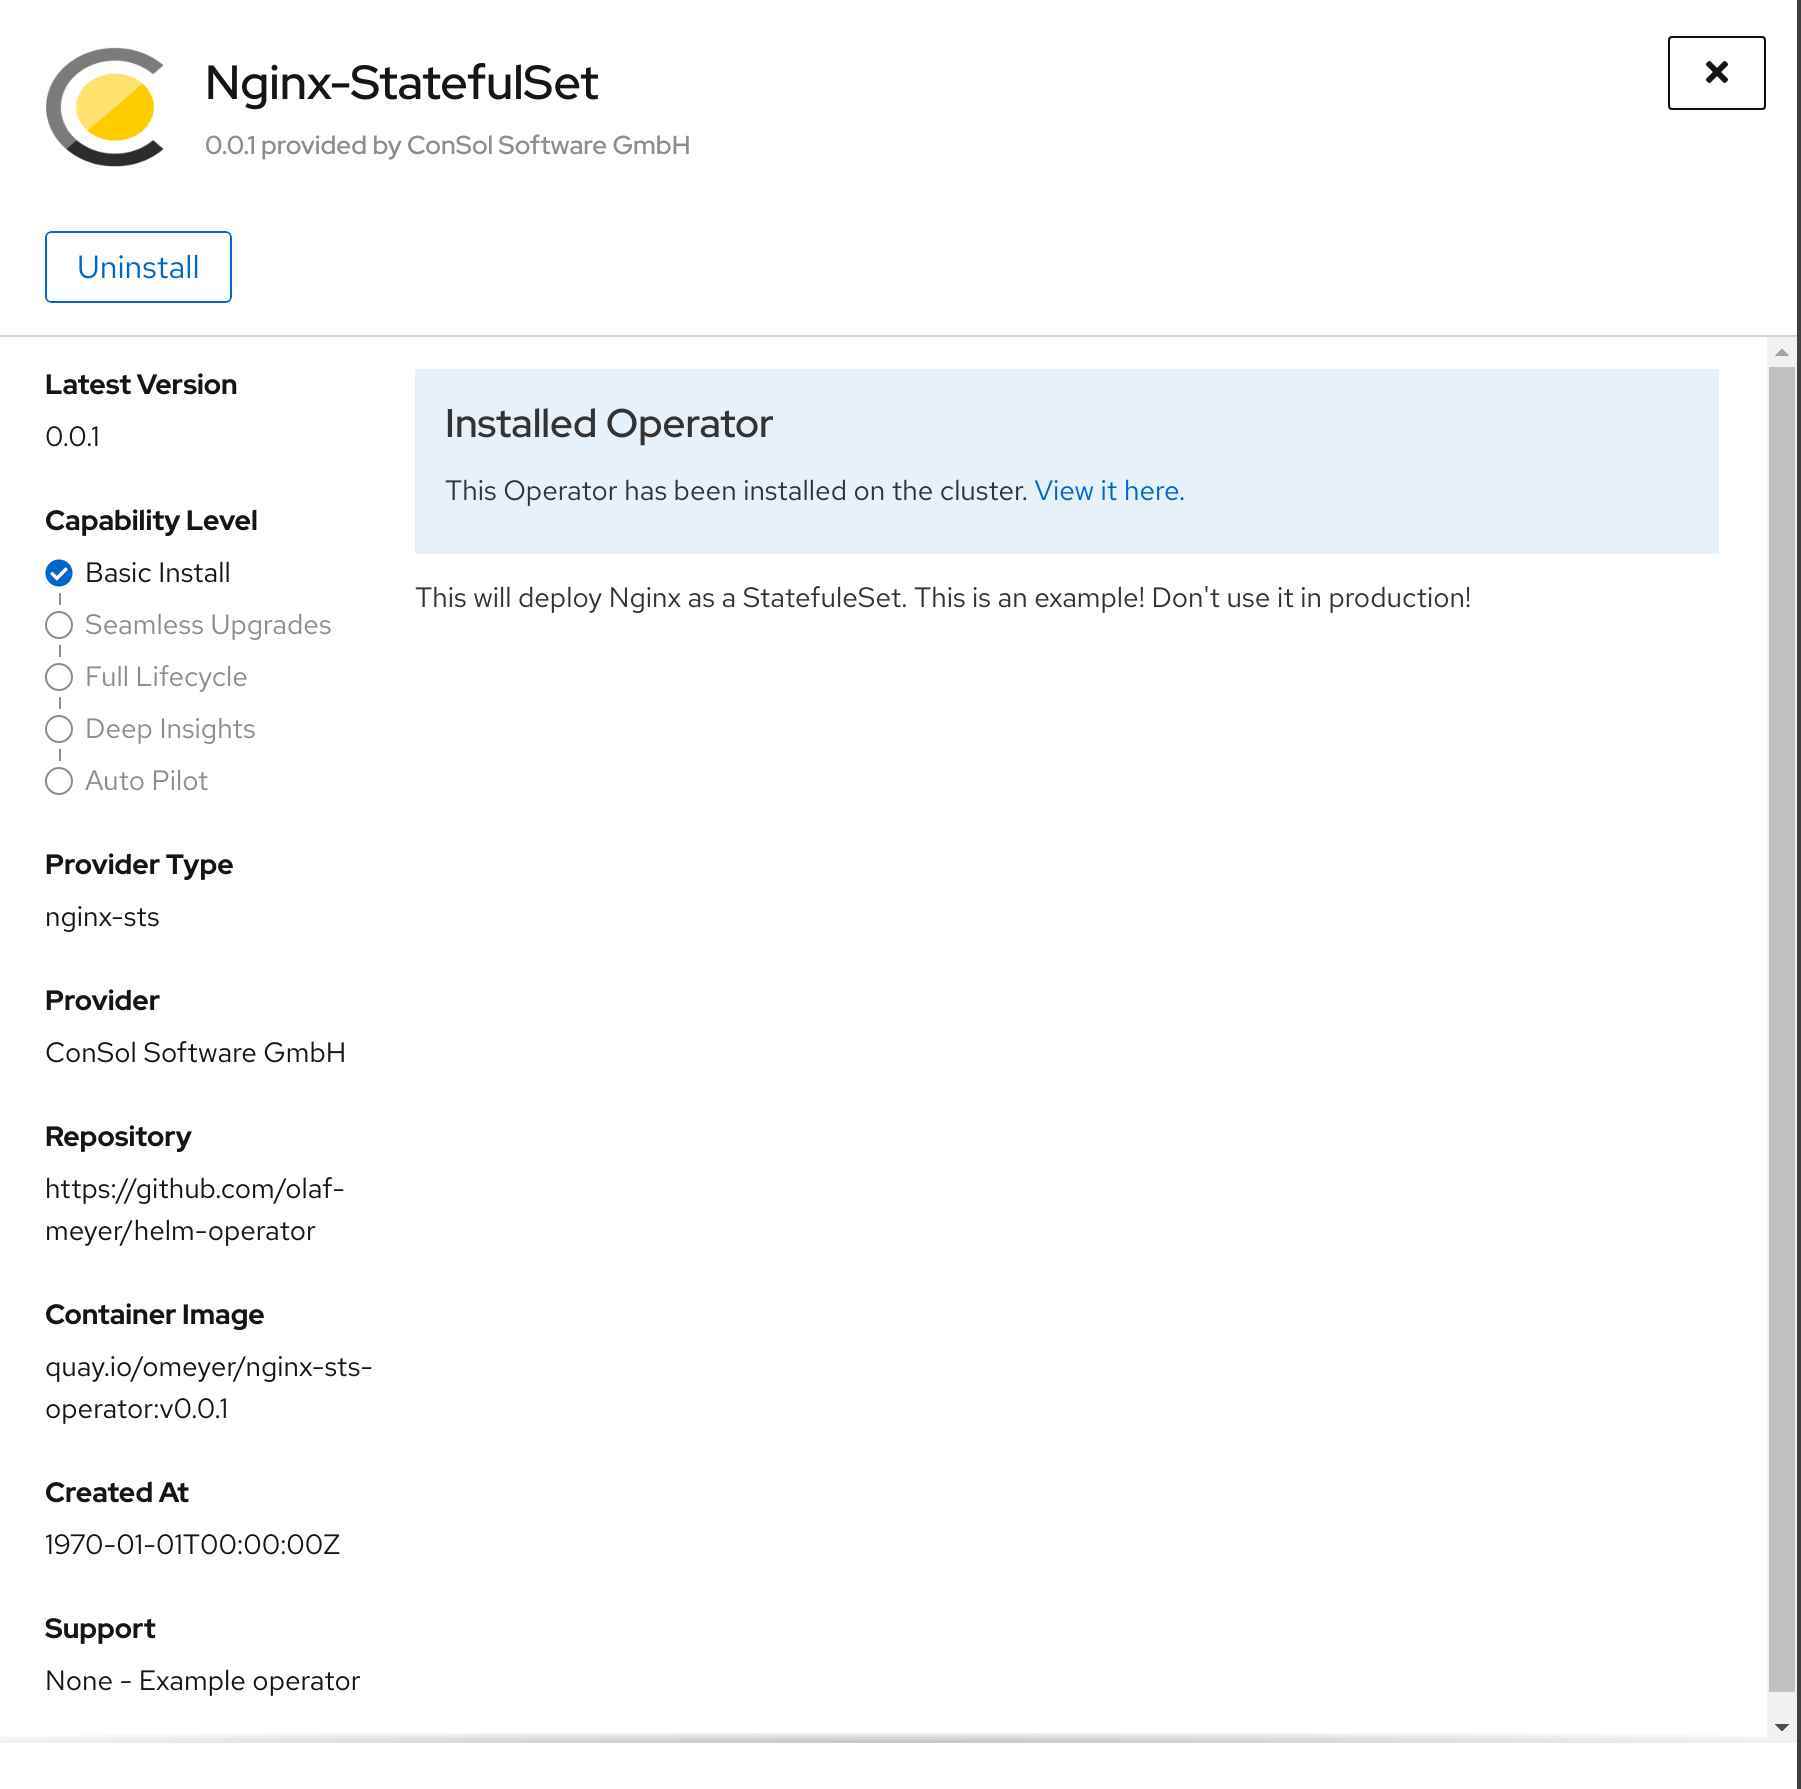Click the Basic Install label
Screen dimensions: 1801x1789
tap(158, 573)
